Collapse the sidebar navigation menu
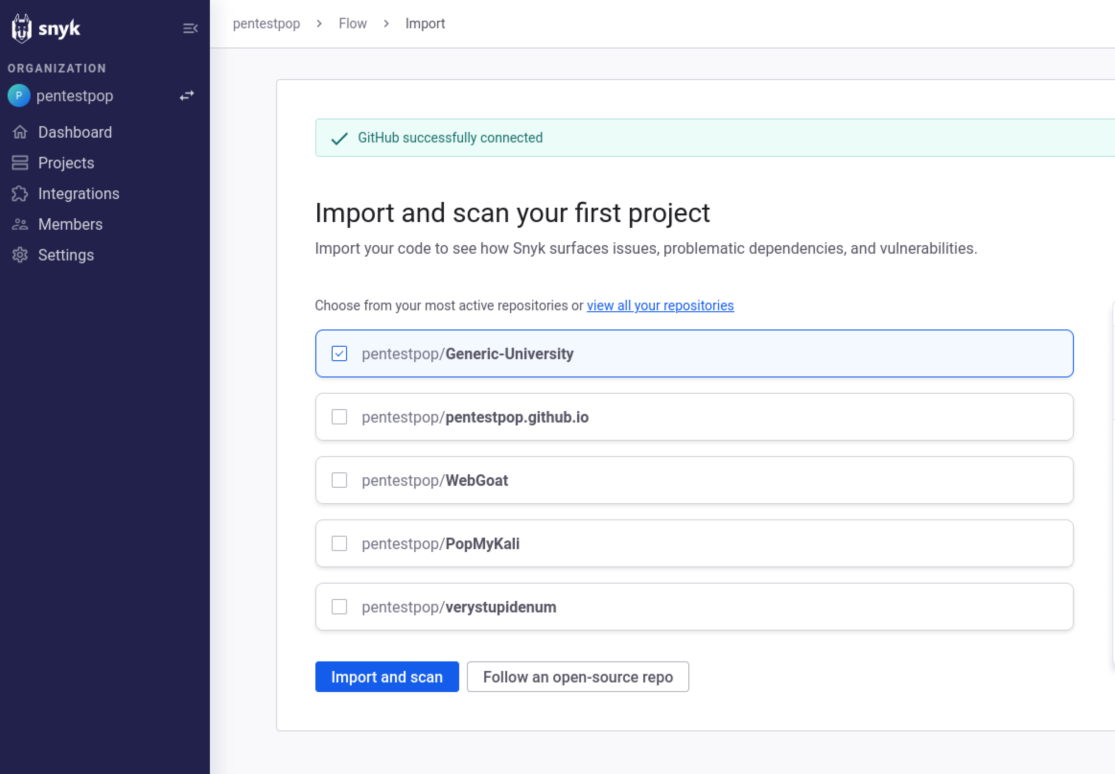1115x774 pixels. coord(190,28)
